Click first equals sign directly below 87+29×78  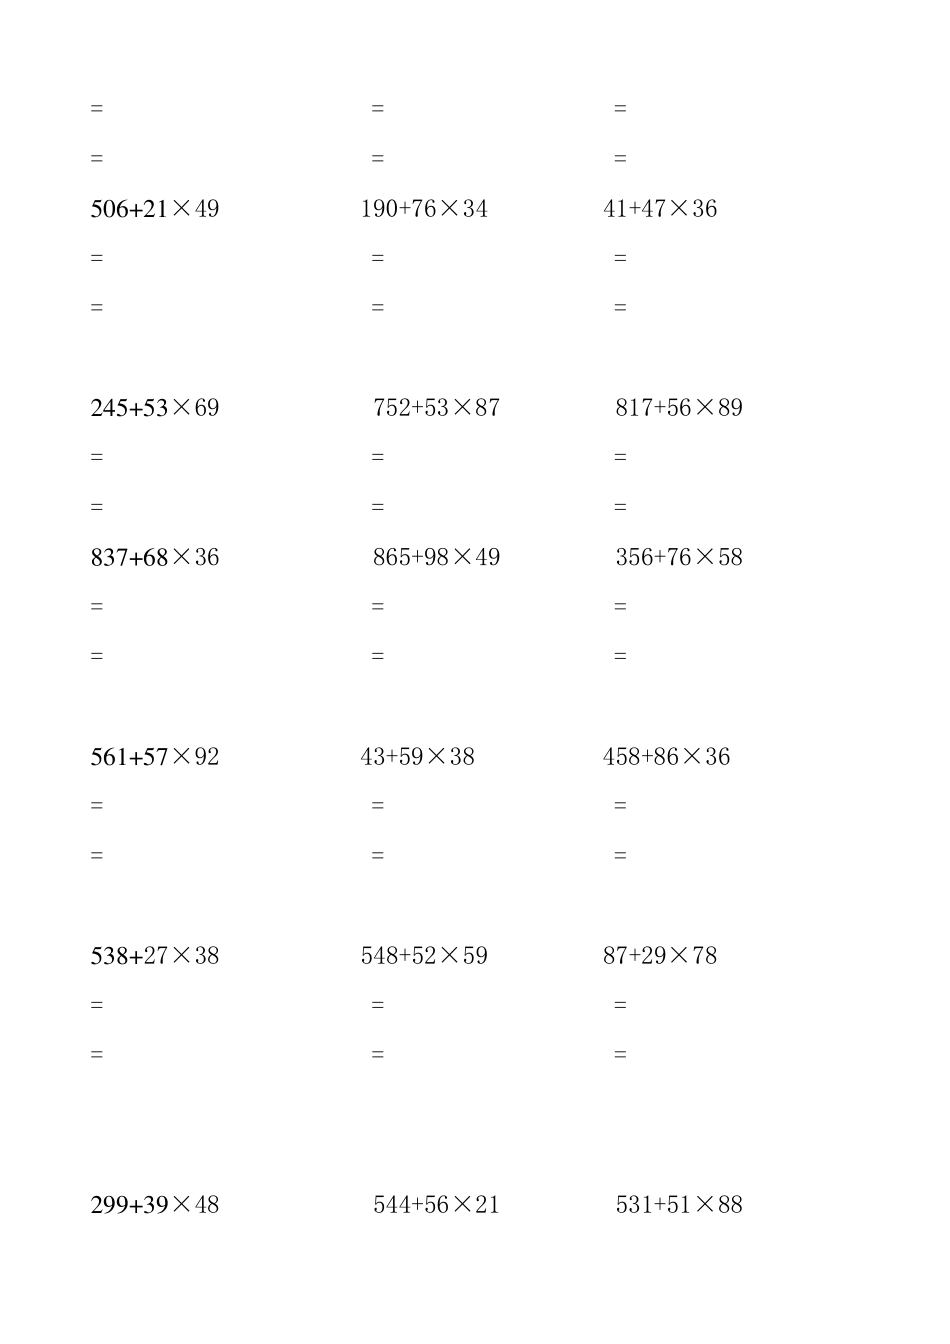620,1005
